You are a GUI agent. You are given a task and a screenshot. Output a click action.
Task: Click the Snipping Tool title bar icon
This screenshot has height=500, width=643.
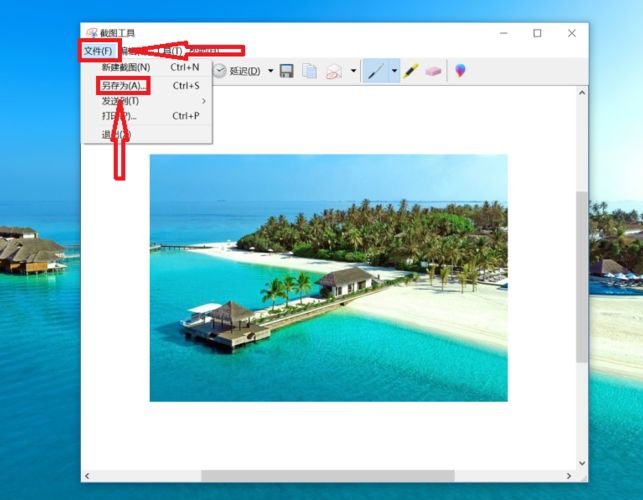(92, 33)
